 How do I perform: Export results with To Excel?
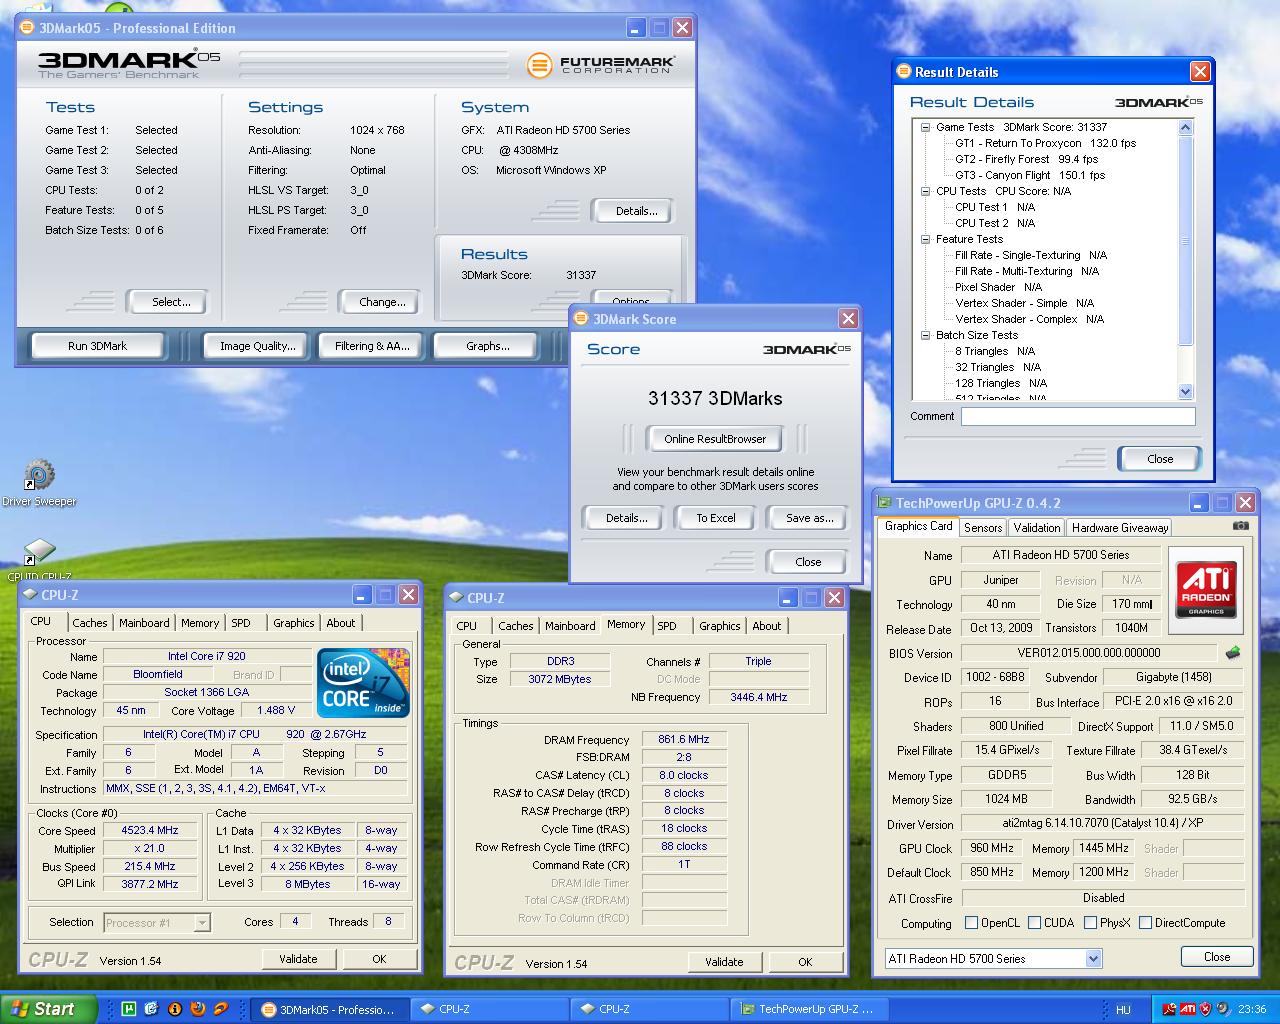[x=716, y=518]
